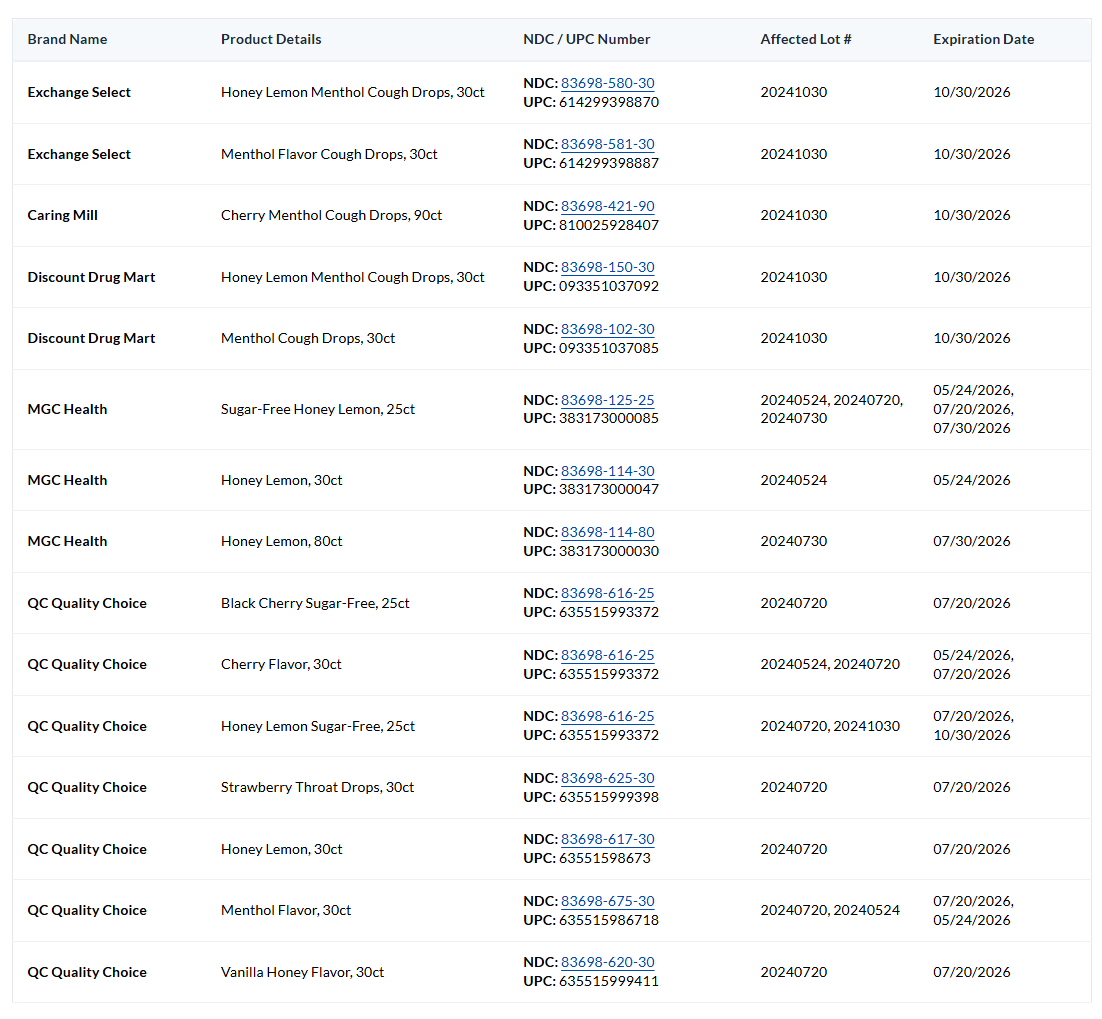Select lot 20240720 in Strawberry Throat Drops row
Image resolution: width=1102 pixels, height=1019 pixels.
[793, 787]
